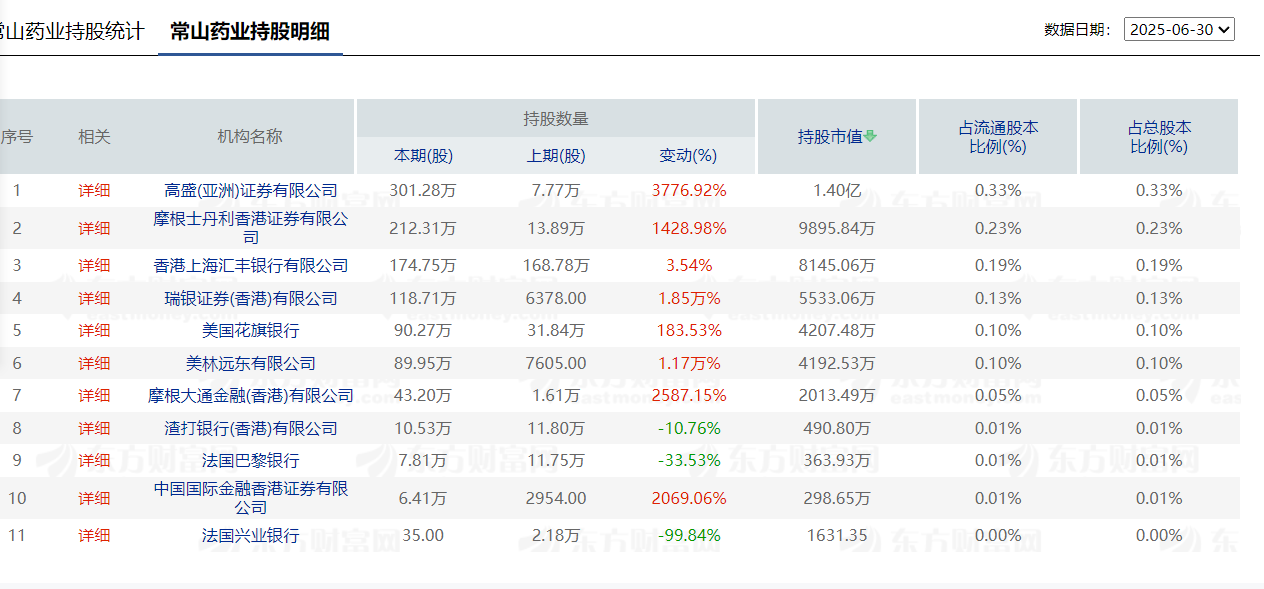Click the 相关 column header
Screen dimensions: 1264x589
94,137
